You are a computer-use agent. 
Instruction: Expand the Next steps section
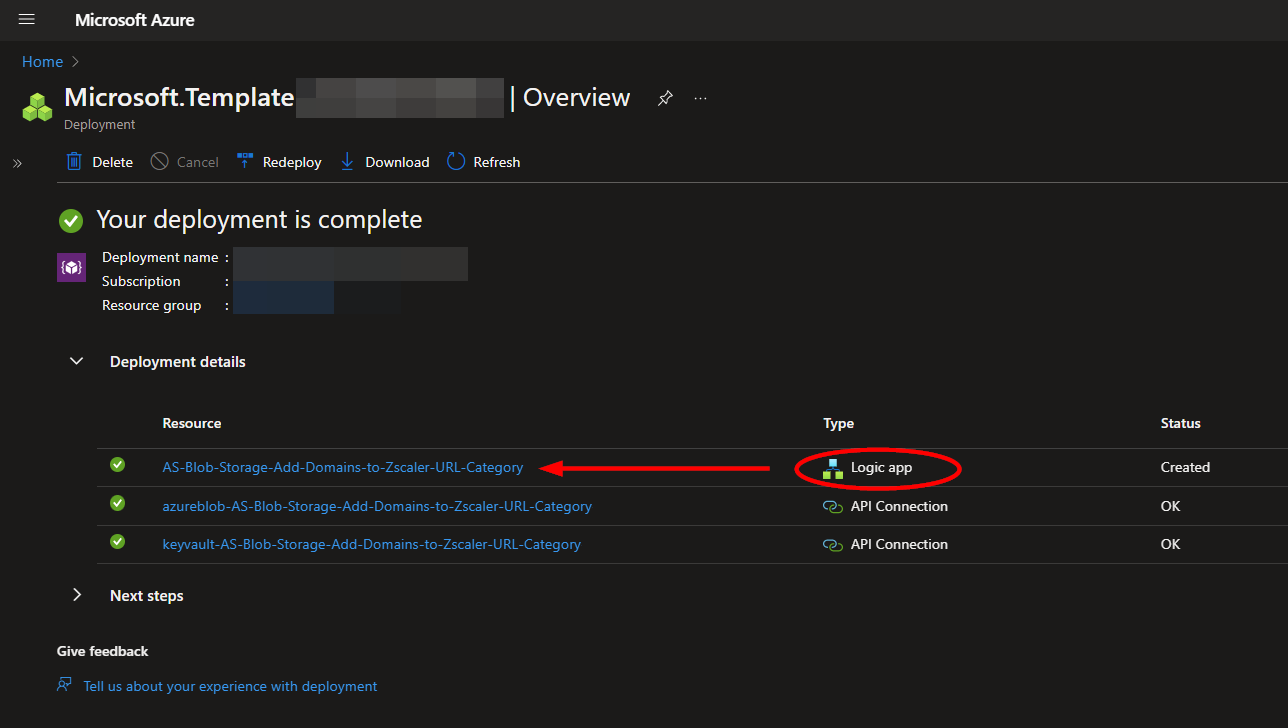[76, 595]
